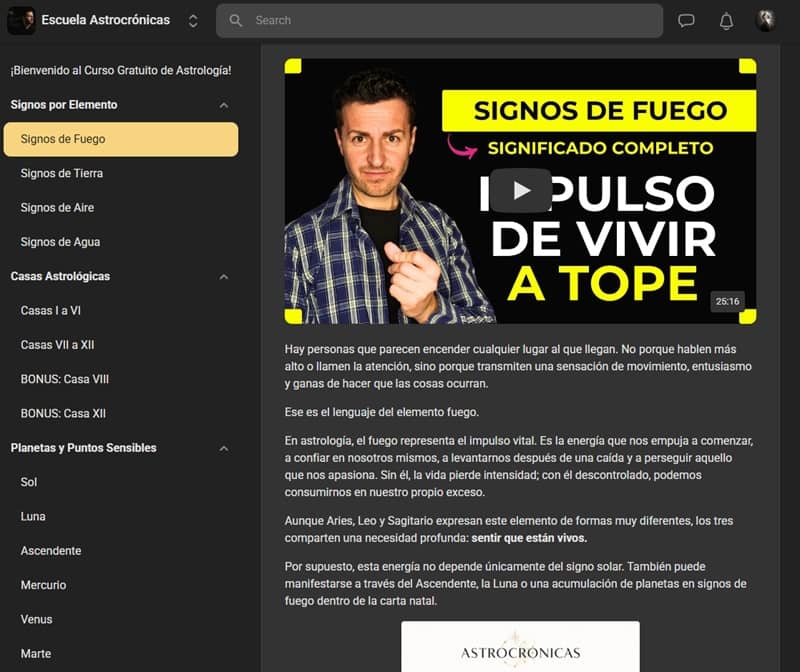Image resolution: width=800 pixels, height=672 pixels.
Task: Click the 25:16 video duration badge
Action: click(x=727, y=302)
